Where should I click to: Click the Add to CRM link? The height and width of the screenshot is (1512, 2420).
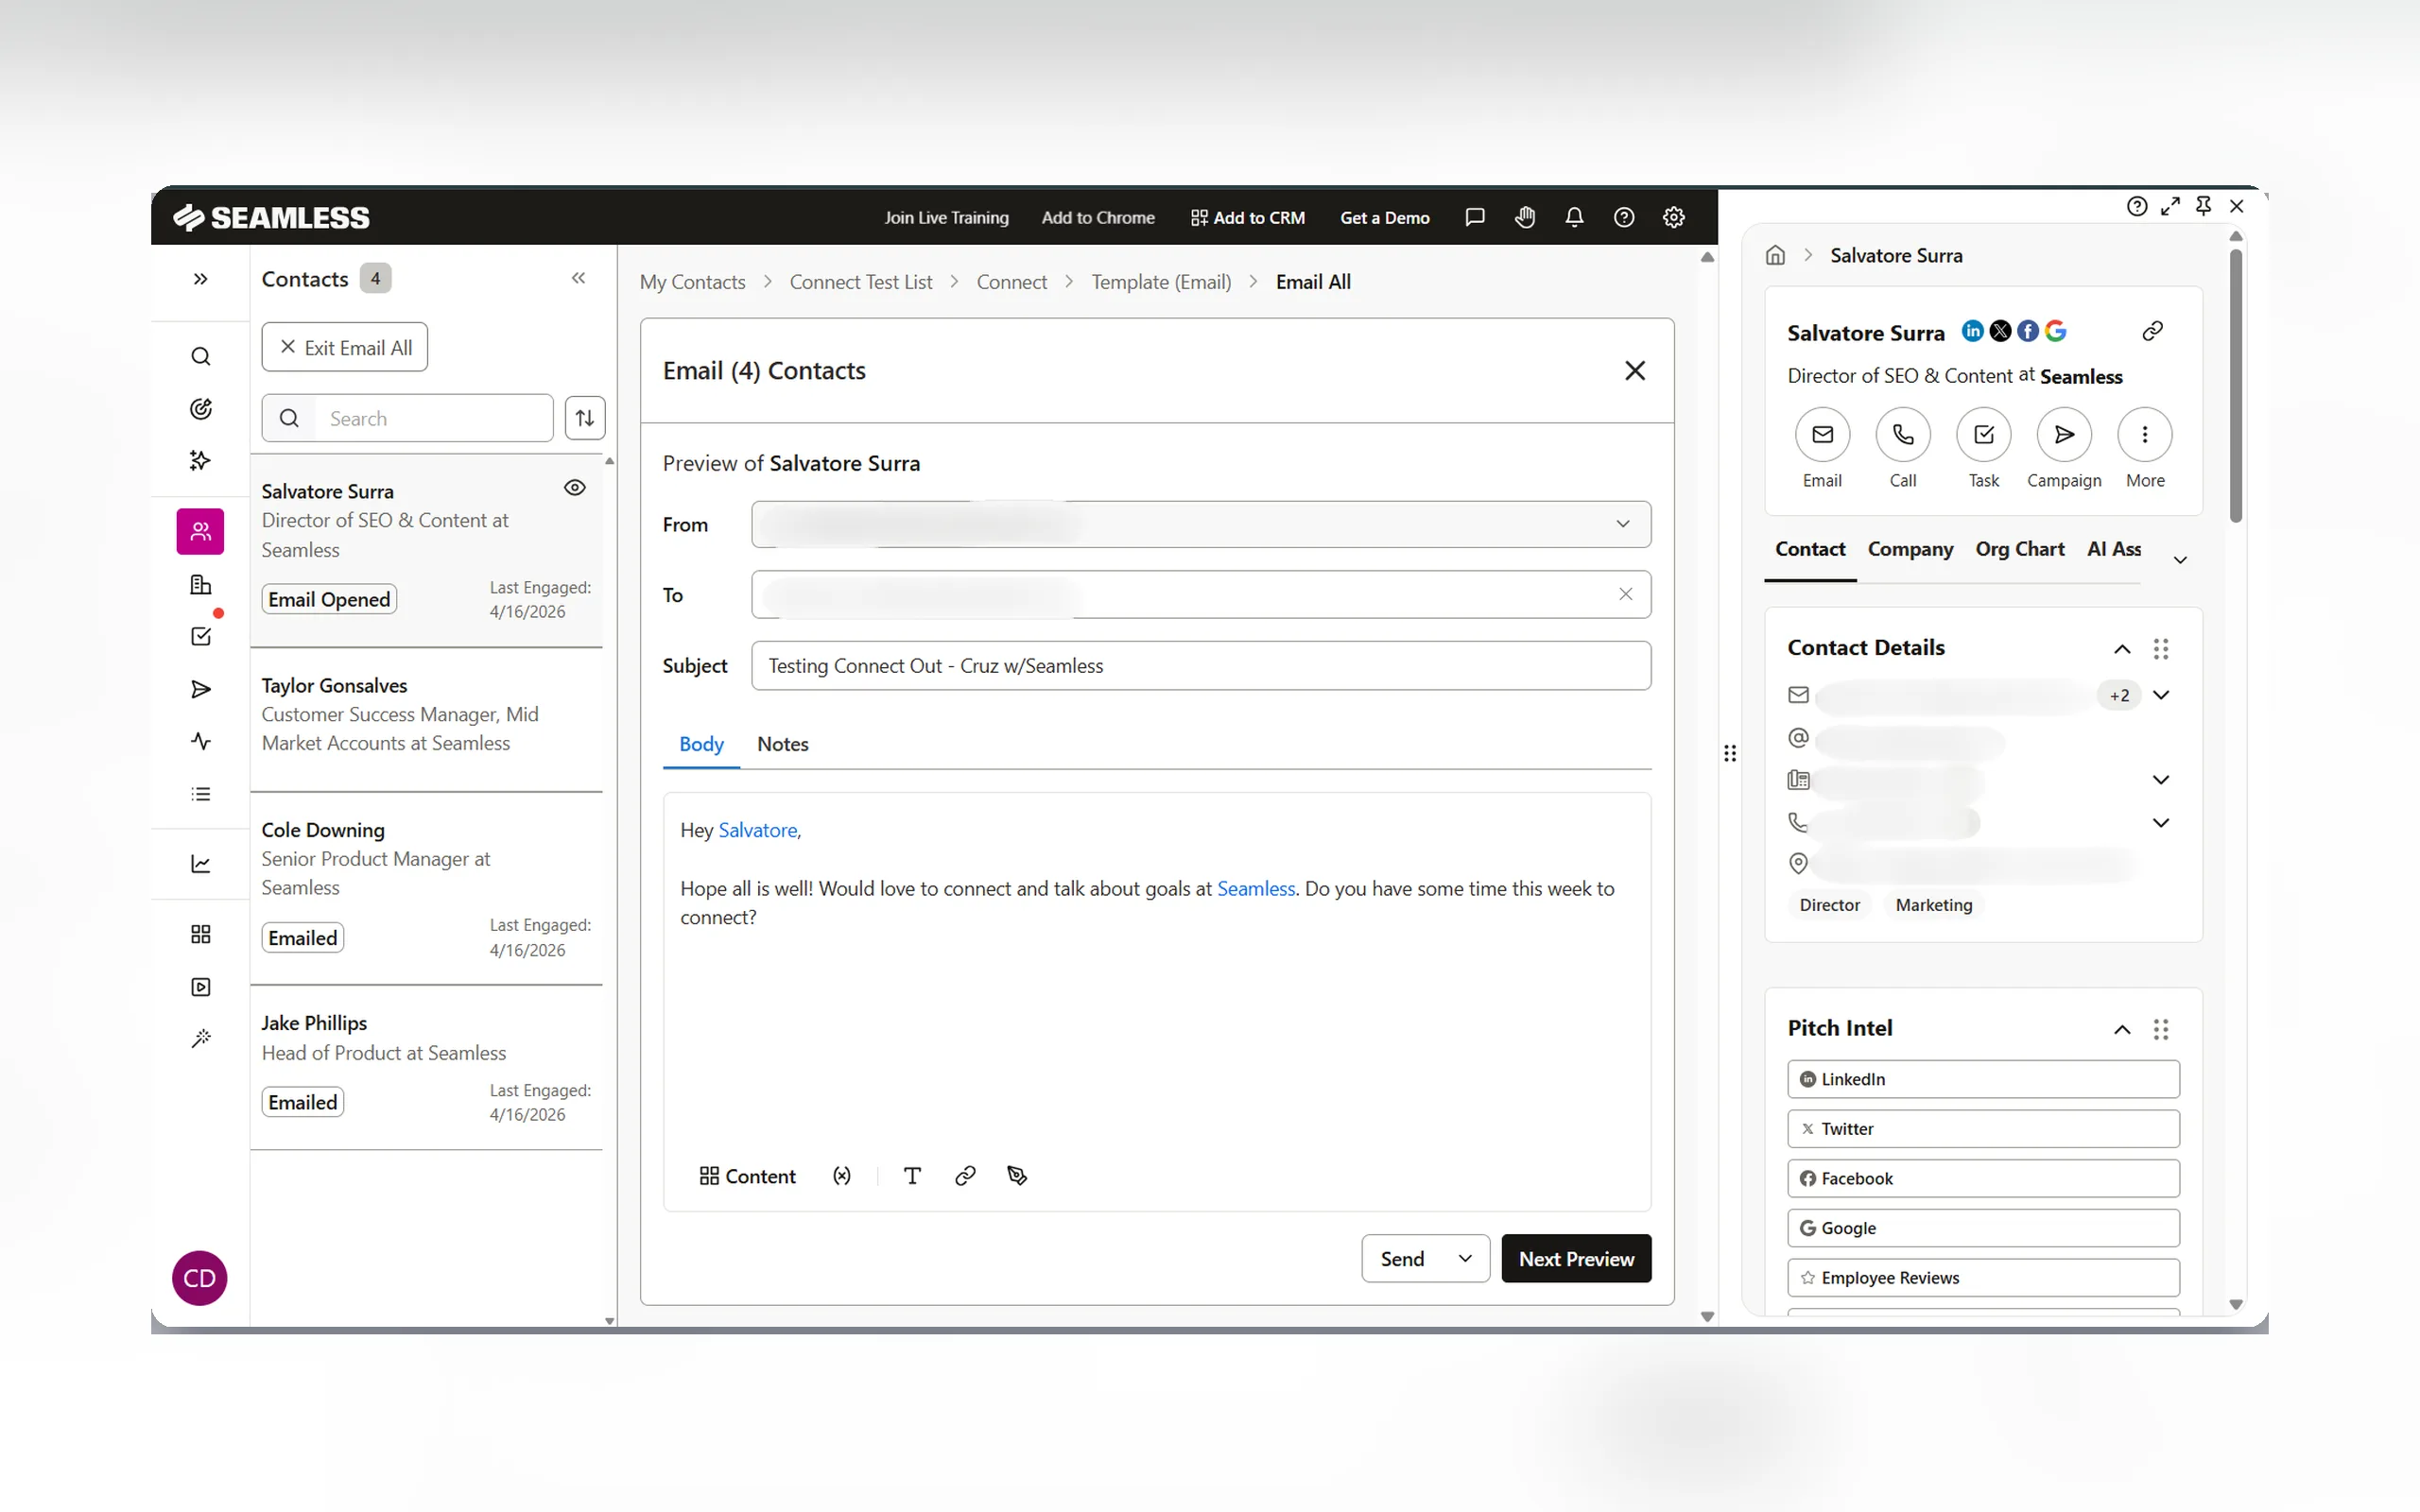coord(1248,217)
